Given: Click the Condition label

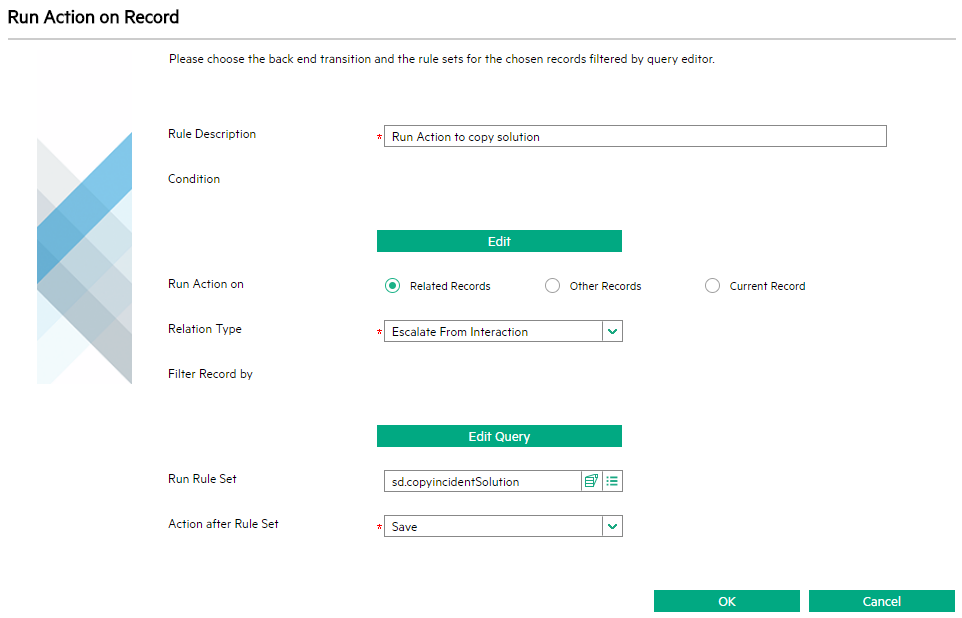Looking at the screenshot, I should click(x=194, y=179).
